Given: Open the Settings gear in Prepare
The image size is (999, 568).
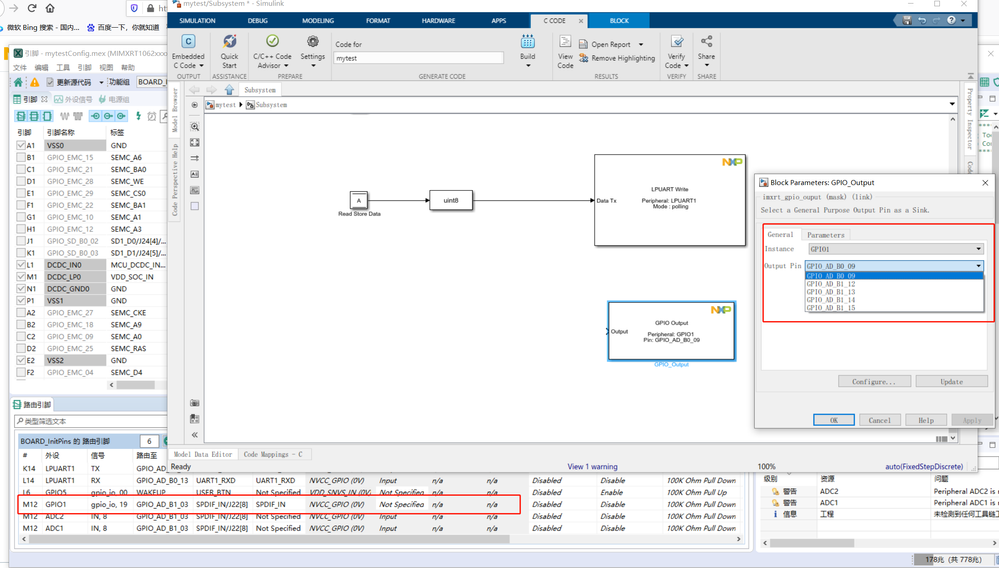Looking at the screenshot, I should click(313, 42).
